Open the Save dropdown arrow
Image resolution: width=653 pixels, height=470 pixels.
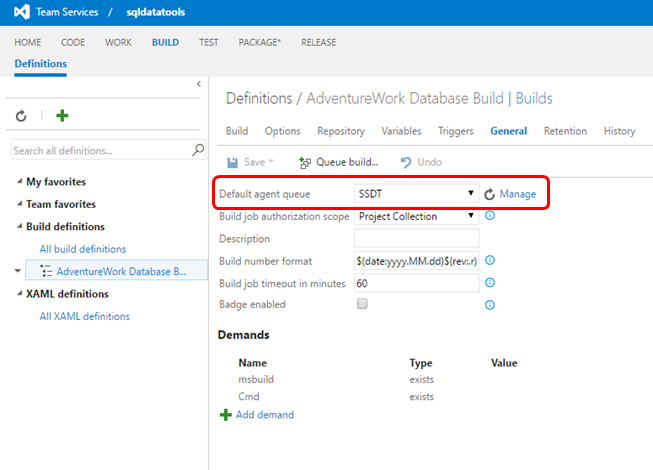(271, 162)
